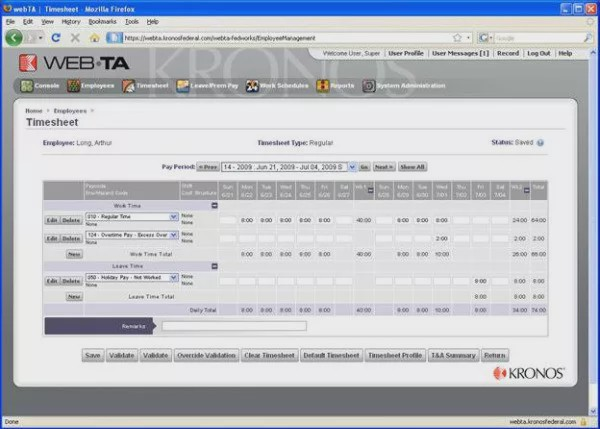Click the Override Validation button
The image size is (600, 429).
(x=206, y=356)
